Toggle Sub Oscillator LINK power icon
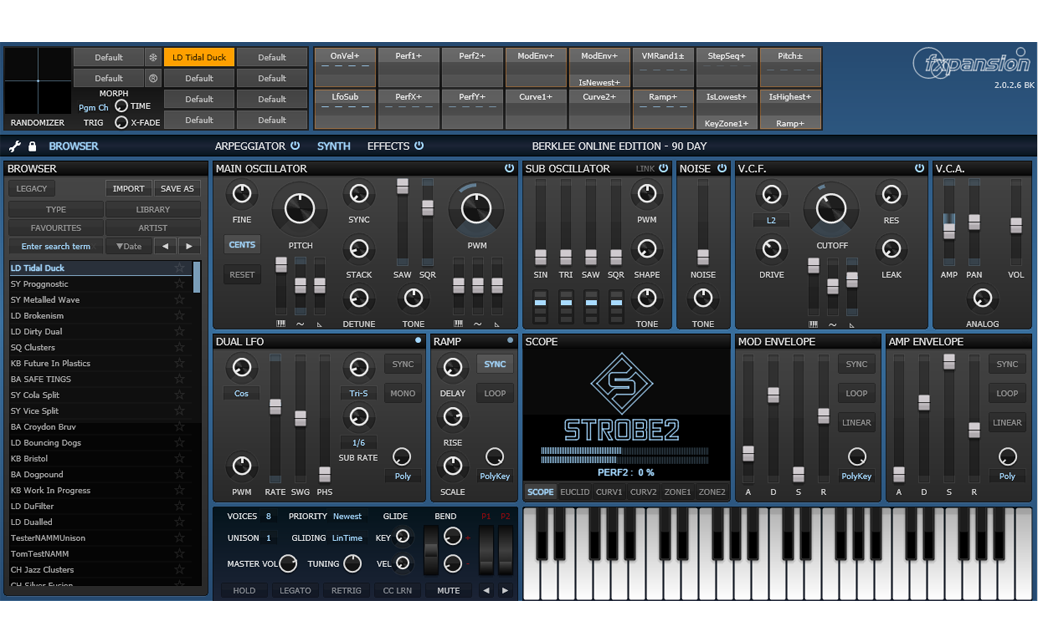The image size is (1038, 642). [x=663, y=168]
